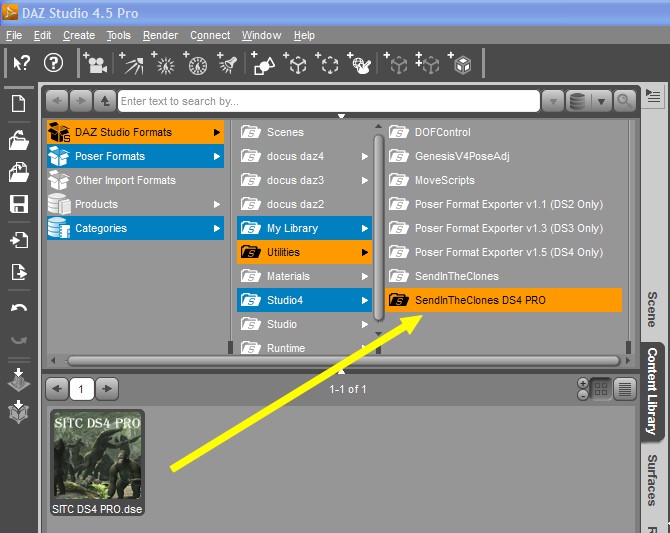Open the Help menu
Image resolution: width=670 pixels, height=533 pixels.
tap(304, 35)
